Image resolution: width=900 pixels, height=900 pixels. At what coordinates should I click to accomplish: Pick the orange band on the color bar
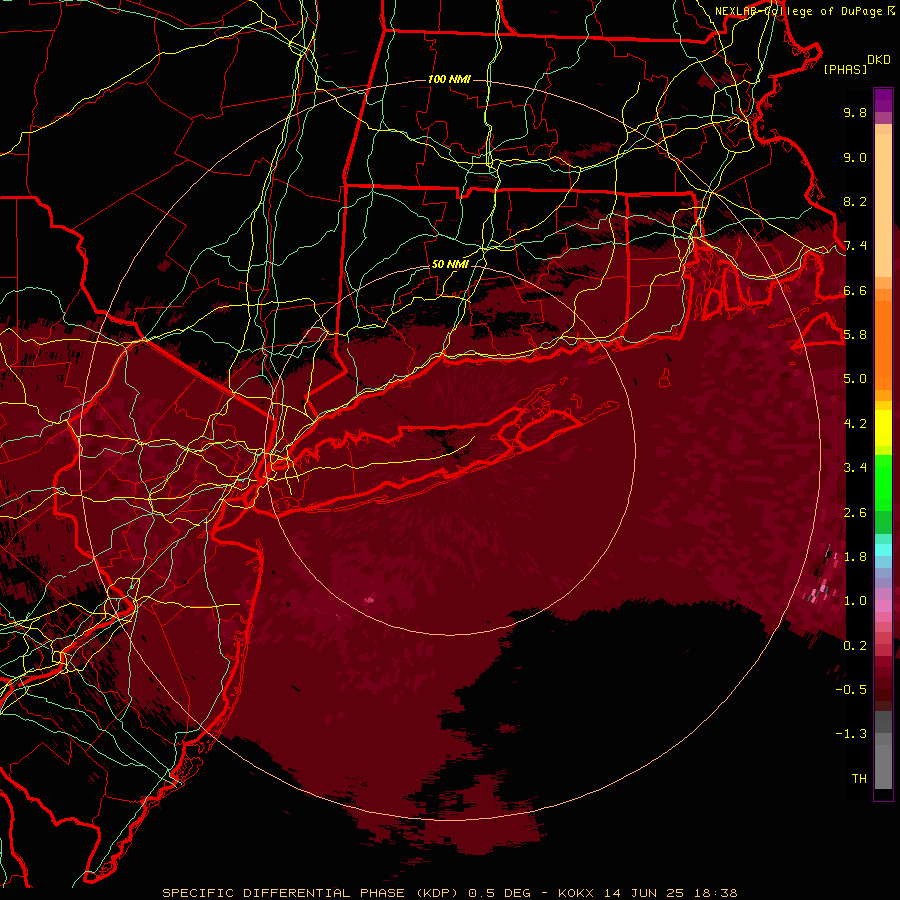click(x=883, y=344)
